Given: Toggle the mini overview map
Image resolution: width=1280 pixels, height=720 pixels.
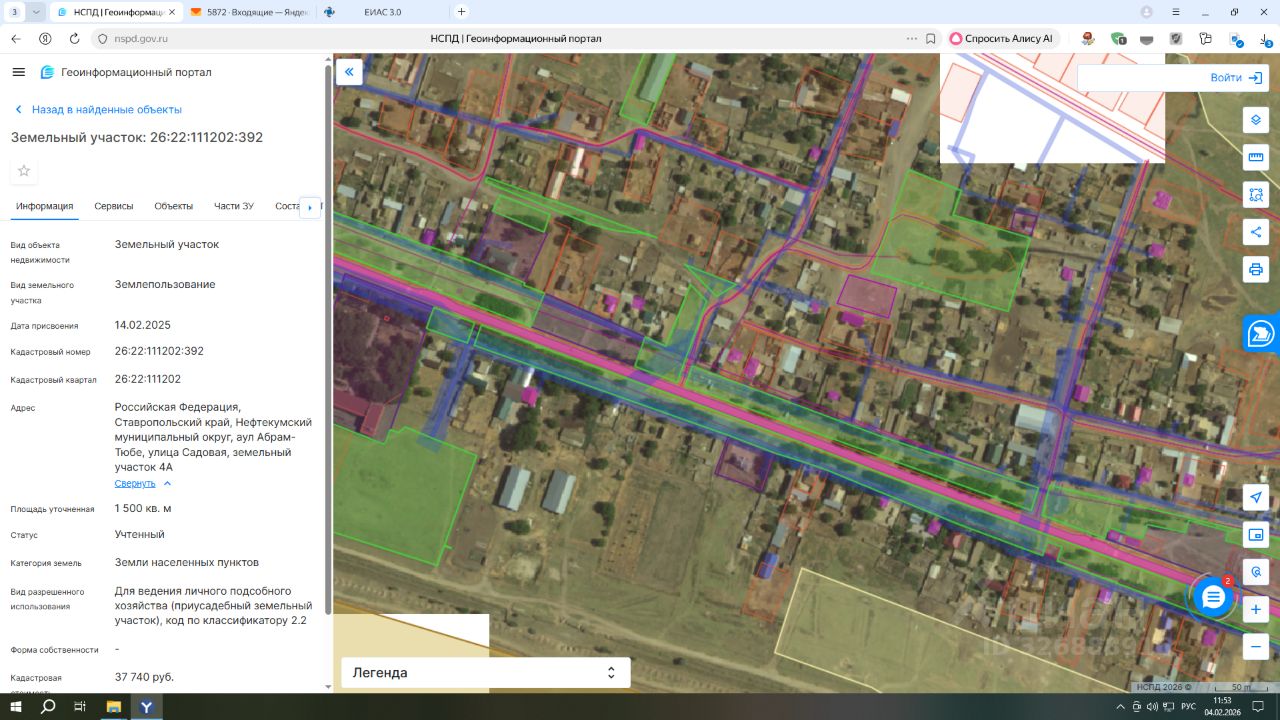Looking at the screenshot, I should pyautogui.click(x=1256, y=535).
